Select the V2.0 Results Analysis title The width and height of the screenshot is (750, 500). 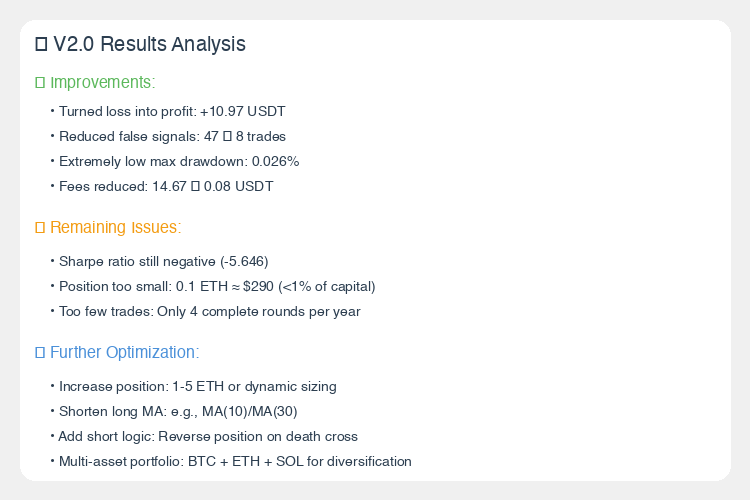tap(149, 44)
